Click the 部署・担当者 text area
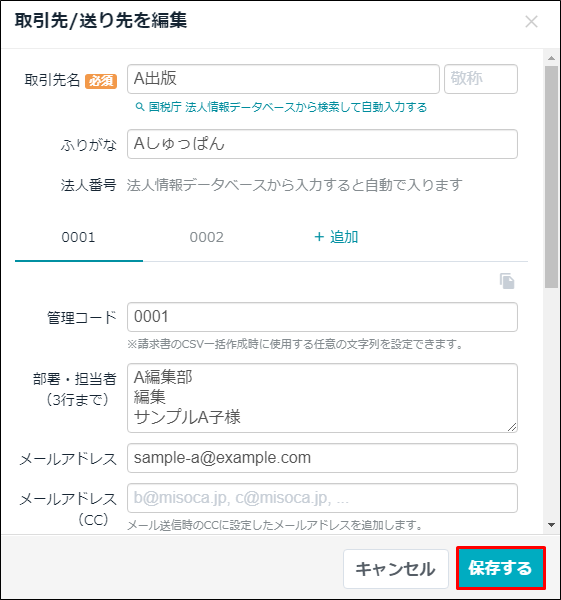The height and width of the screenshot is (600, 561). 322,398
